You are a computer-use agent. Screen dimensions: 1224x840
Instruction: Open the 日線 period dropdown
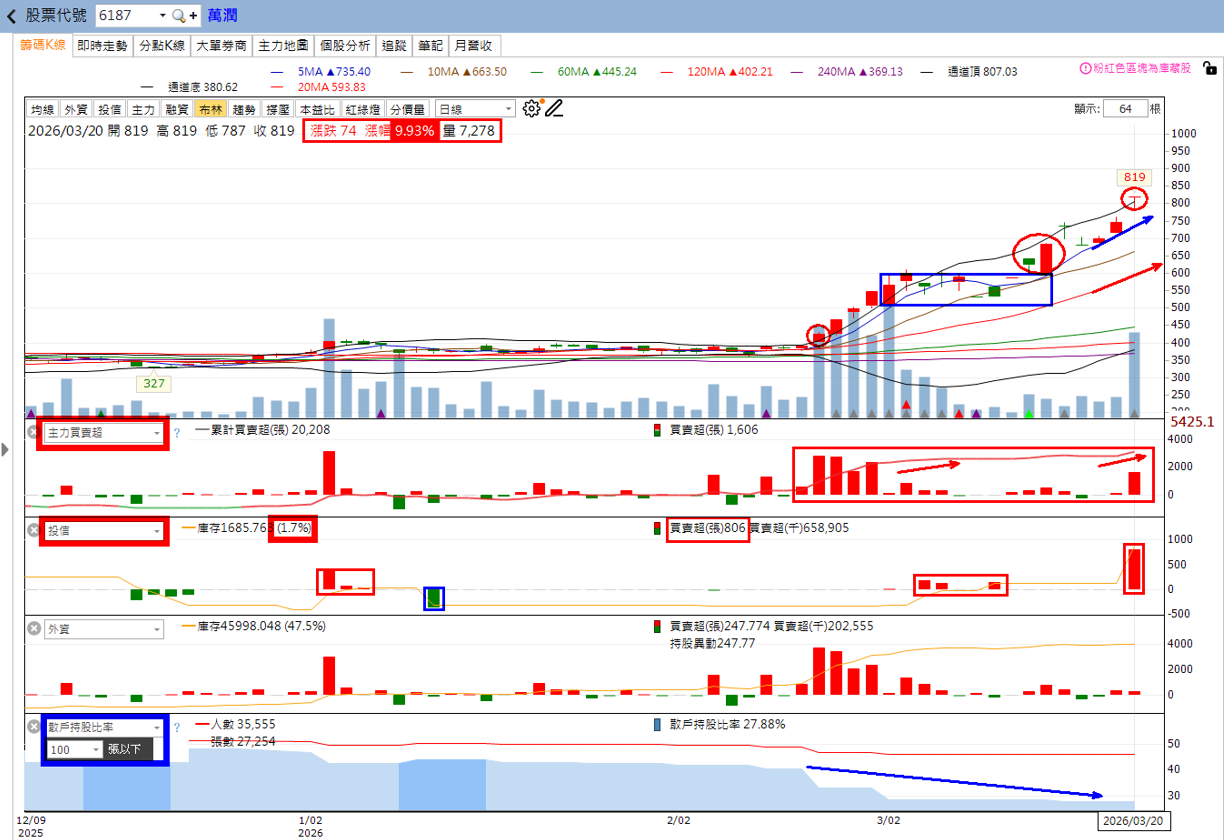point(508,109)
